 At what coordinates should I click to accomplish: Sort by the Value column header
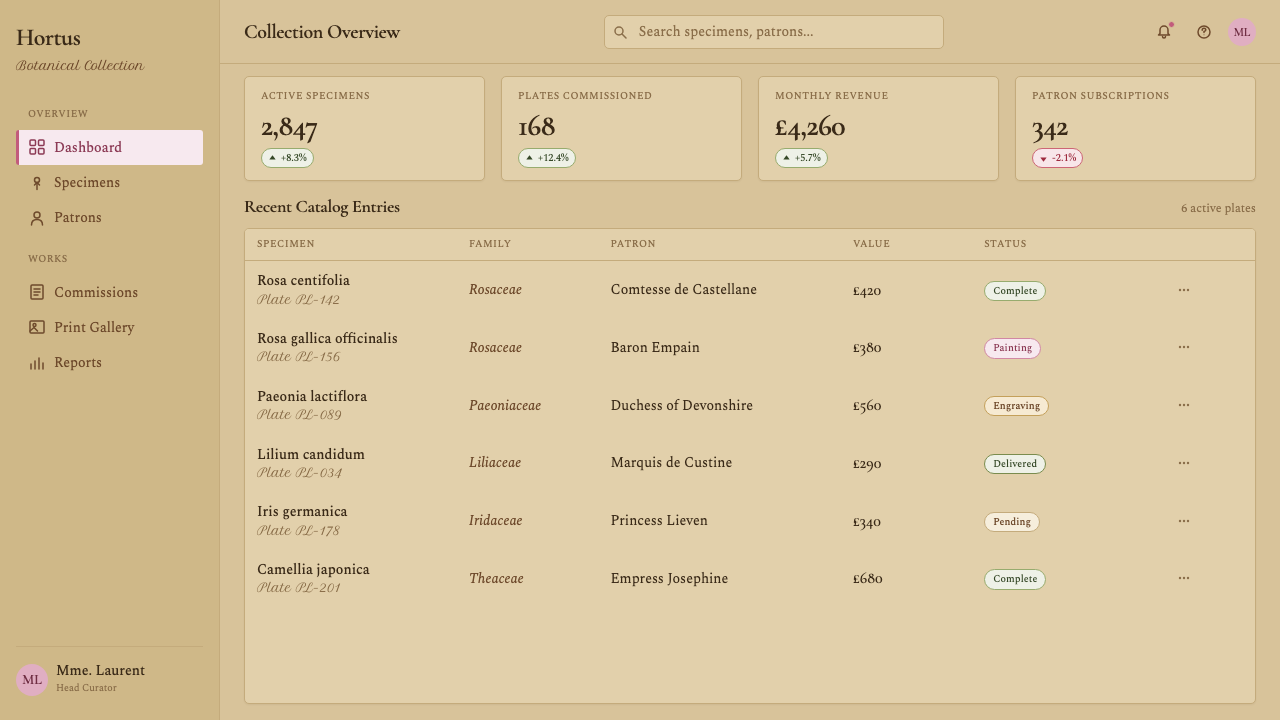871,244
